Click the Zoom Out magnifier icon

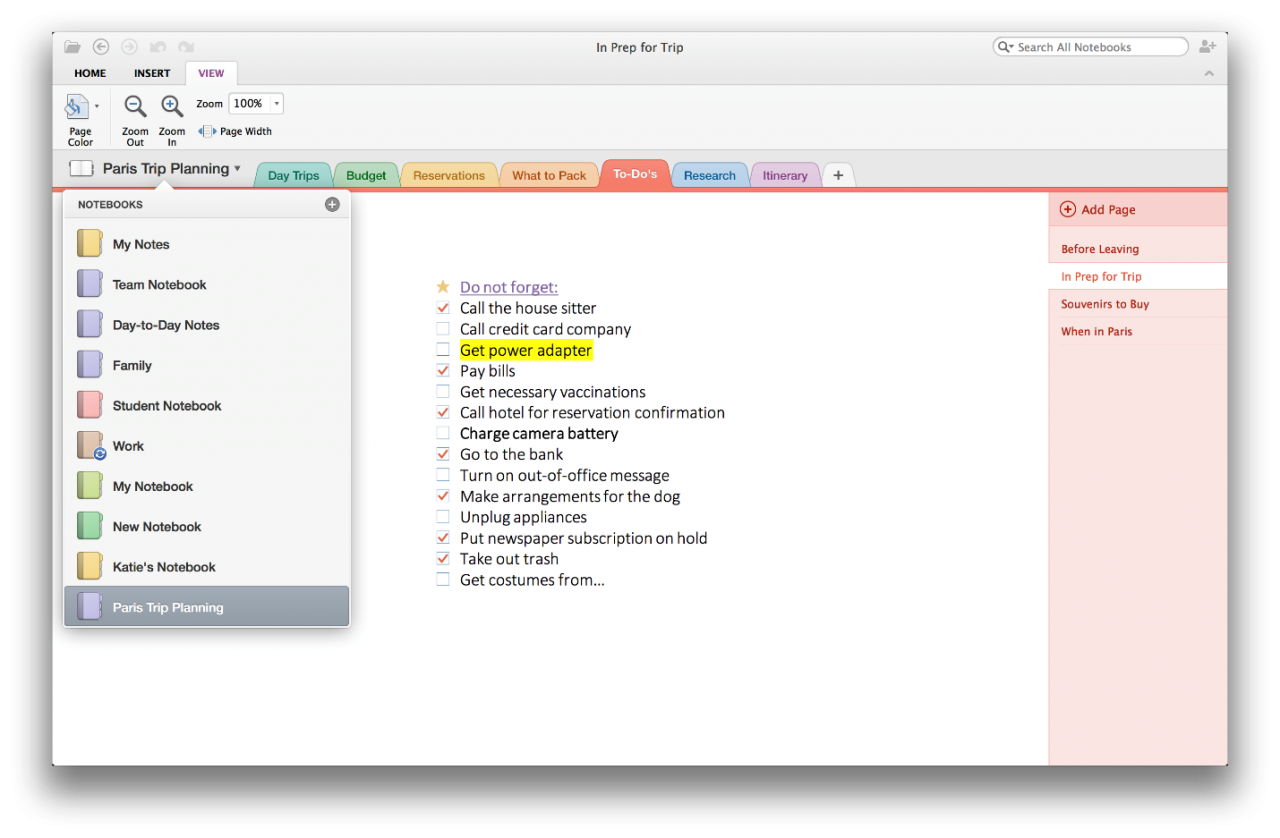tap(135, 107)
